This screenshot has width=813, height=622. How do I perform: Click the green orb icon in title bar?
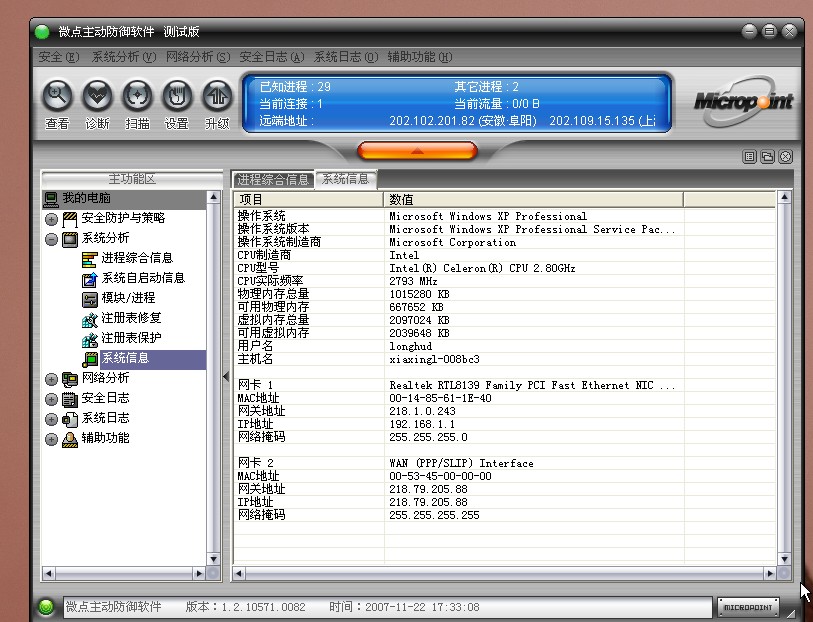pos(42,32)
